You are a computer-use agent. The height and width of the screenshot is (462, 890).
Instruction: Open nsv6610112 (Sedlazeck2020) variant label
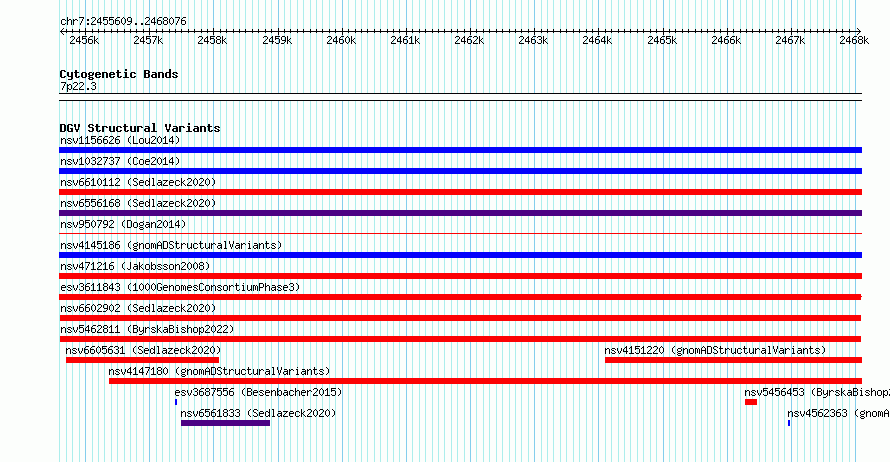click(x=138, y=182)
